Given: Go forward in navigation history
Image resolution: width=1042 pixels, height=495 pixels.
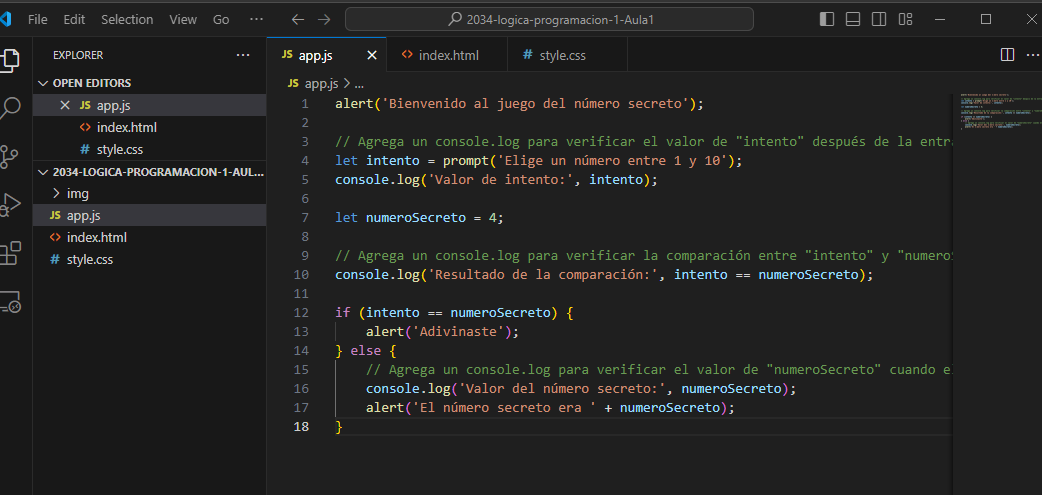Looking at the screenshot, I should [x=324, y=19].
